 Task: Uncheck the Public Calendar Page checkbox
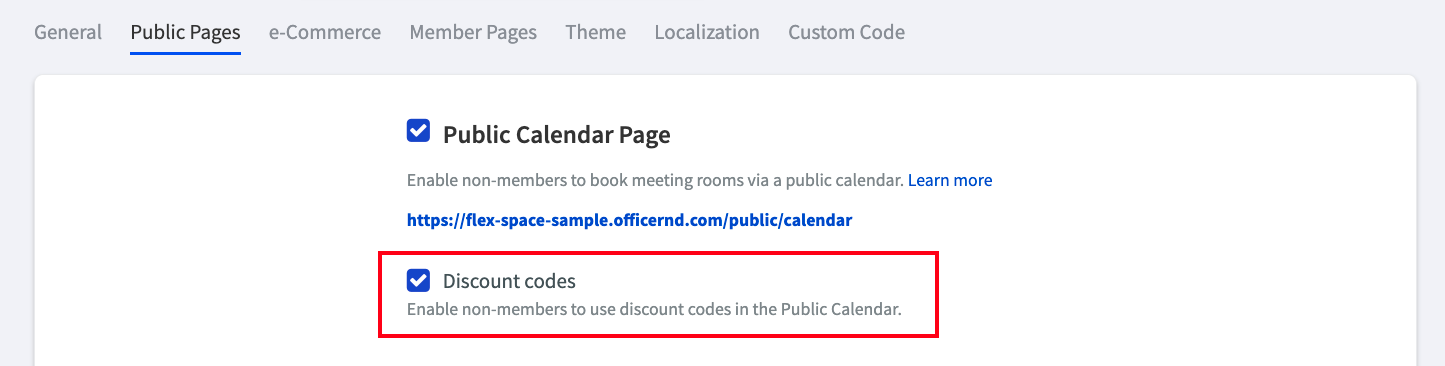pyautogui.click(x=418, y=131)
